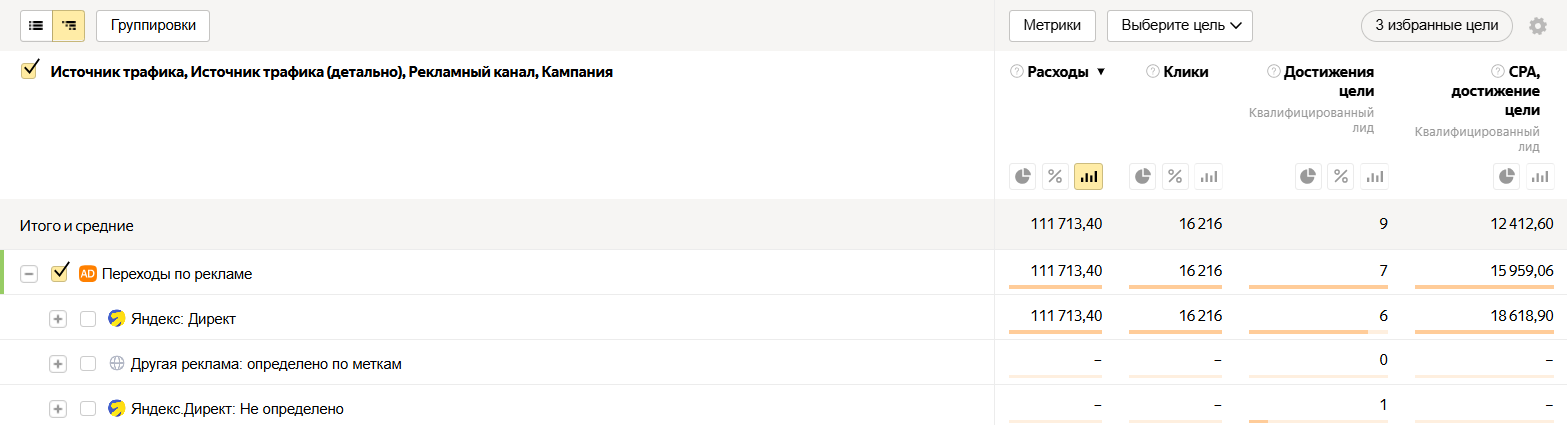Switch to flat list view icon
The width and height of the screenshot is (1567, 425).
click(x=36, y=25)
